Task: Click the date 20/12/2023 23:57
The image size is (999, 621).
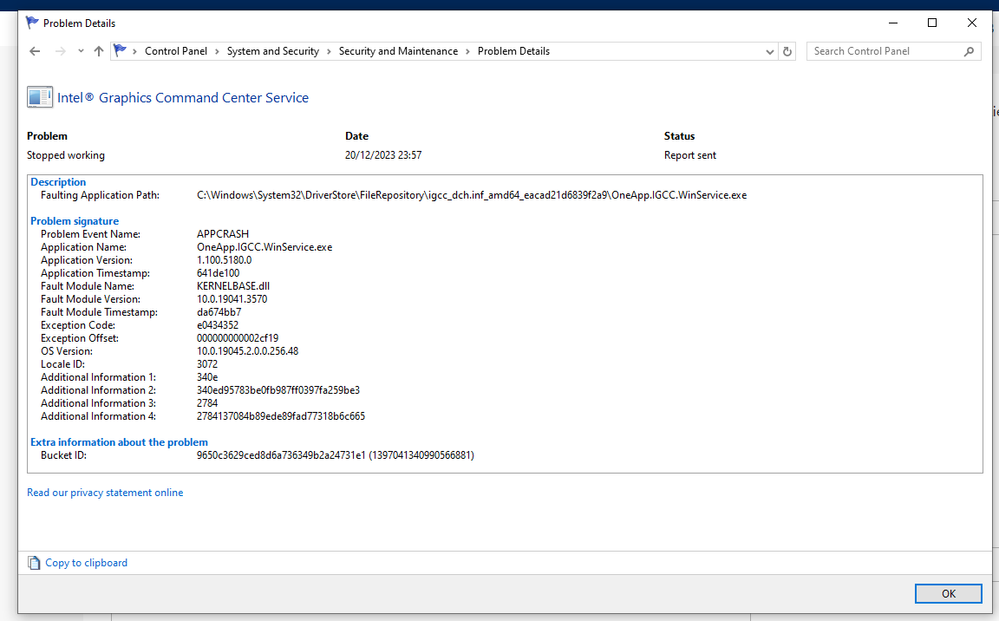Action: (x=383, y=155)
